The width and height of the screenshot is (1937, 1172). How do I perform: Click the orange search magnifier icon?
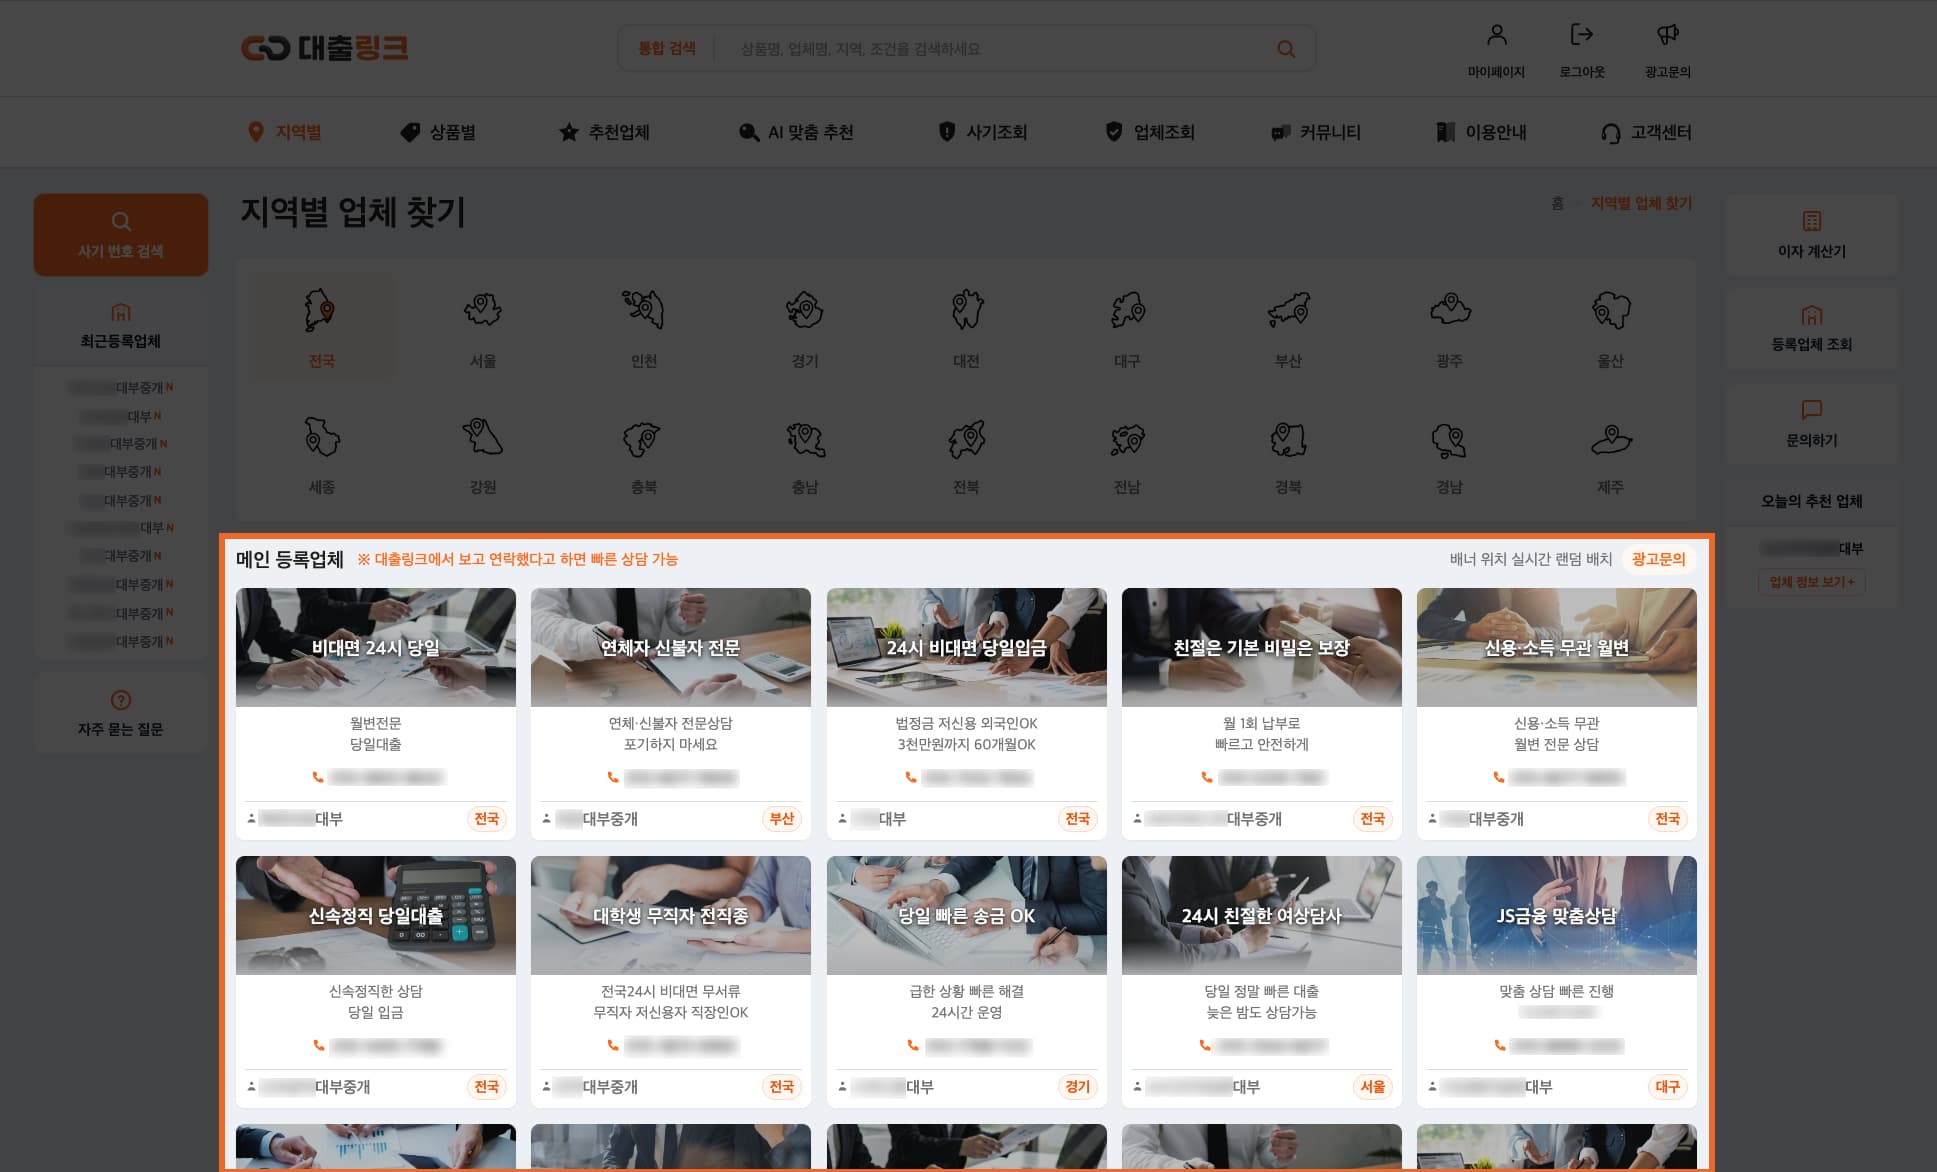point(1286,49)
